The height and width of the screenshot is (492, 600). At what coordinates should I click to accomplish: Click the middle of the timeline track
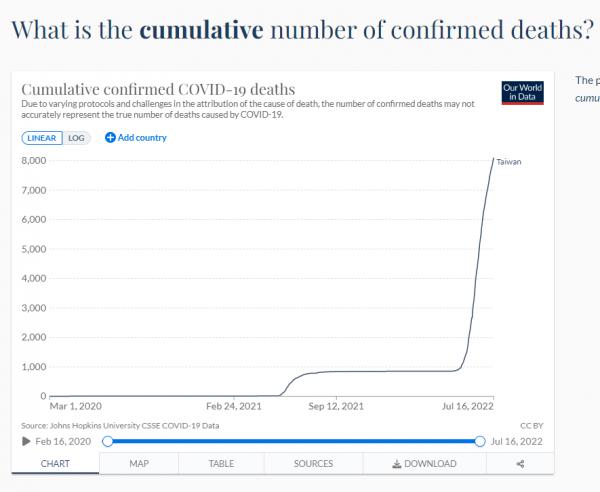click(293, 441)
